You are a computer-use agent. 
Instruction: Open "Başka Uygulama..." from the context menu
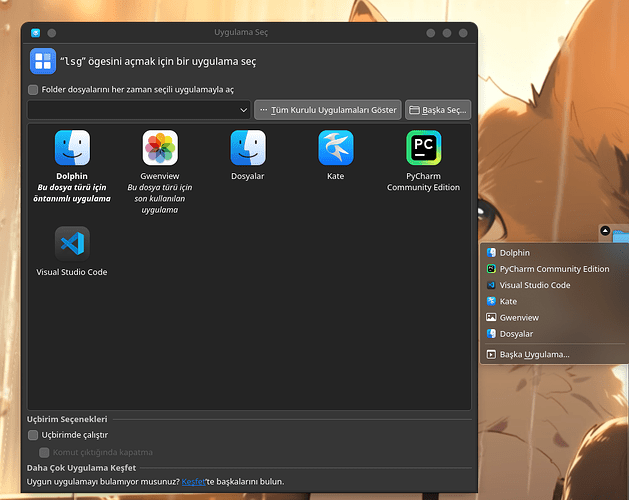coord(534,354)
